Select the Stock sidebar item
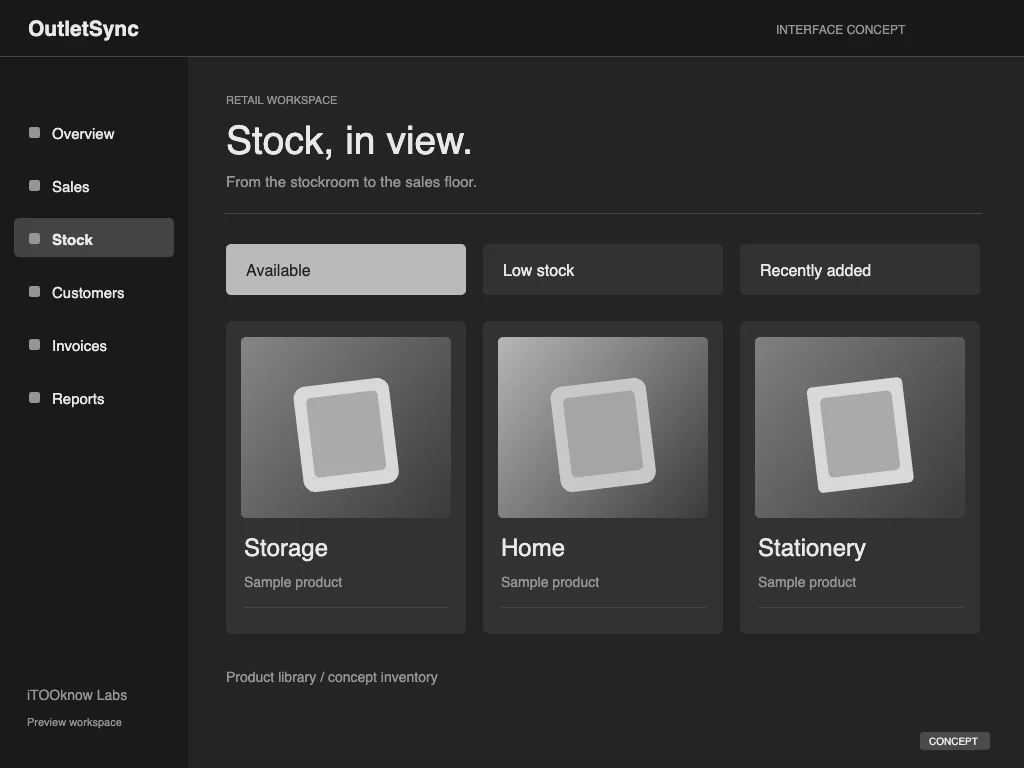Viewport: 1024px width, 768px height. (x=94, y=238)
